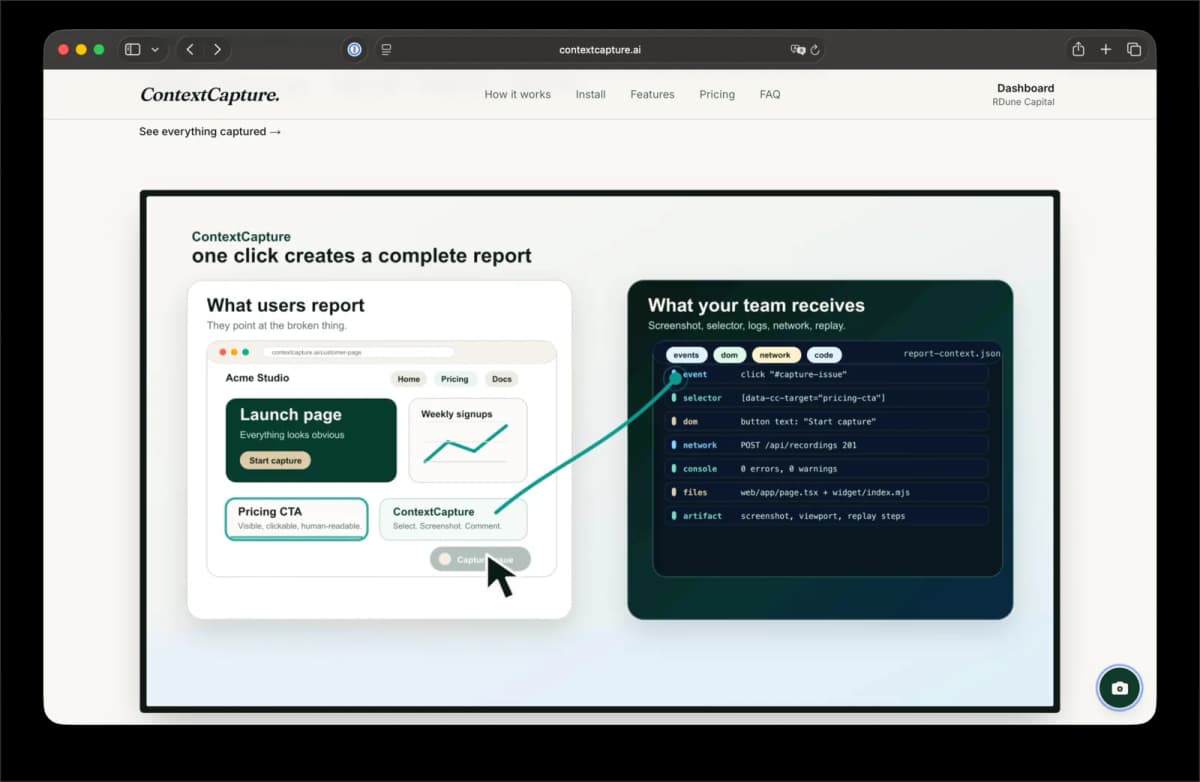
Task: Click the files row 'web/app/page.tsx'
Action: click(x=826, y=492)
